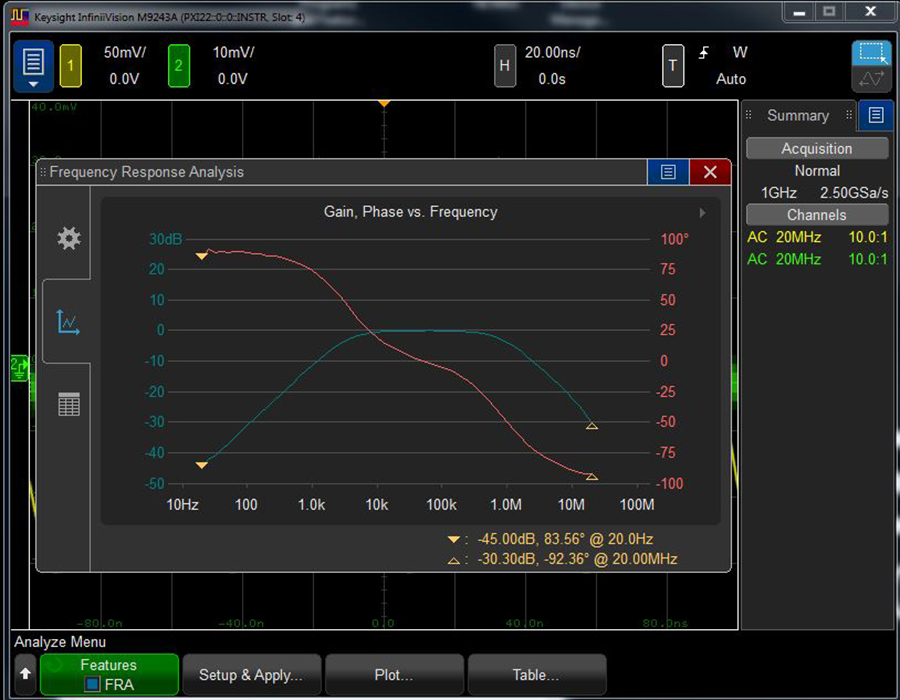
Task: Switch to the FRA chart view tab
Action: (x=68, y=322)
